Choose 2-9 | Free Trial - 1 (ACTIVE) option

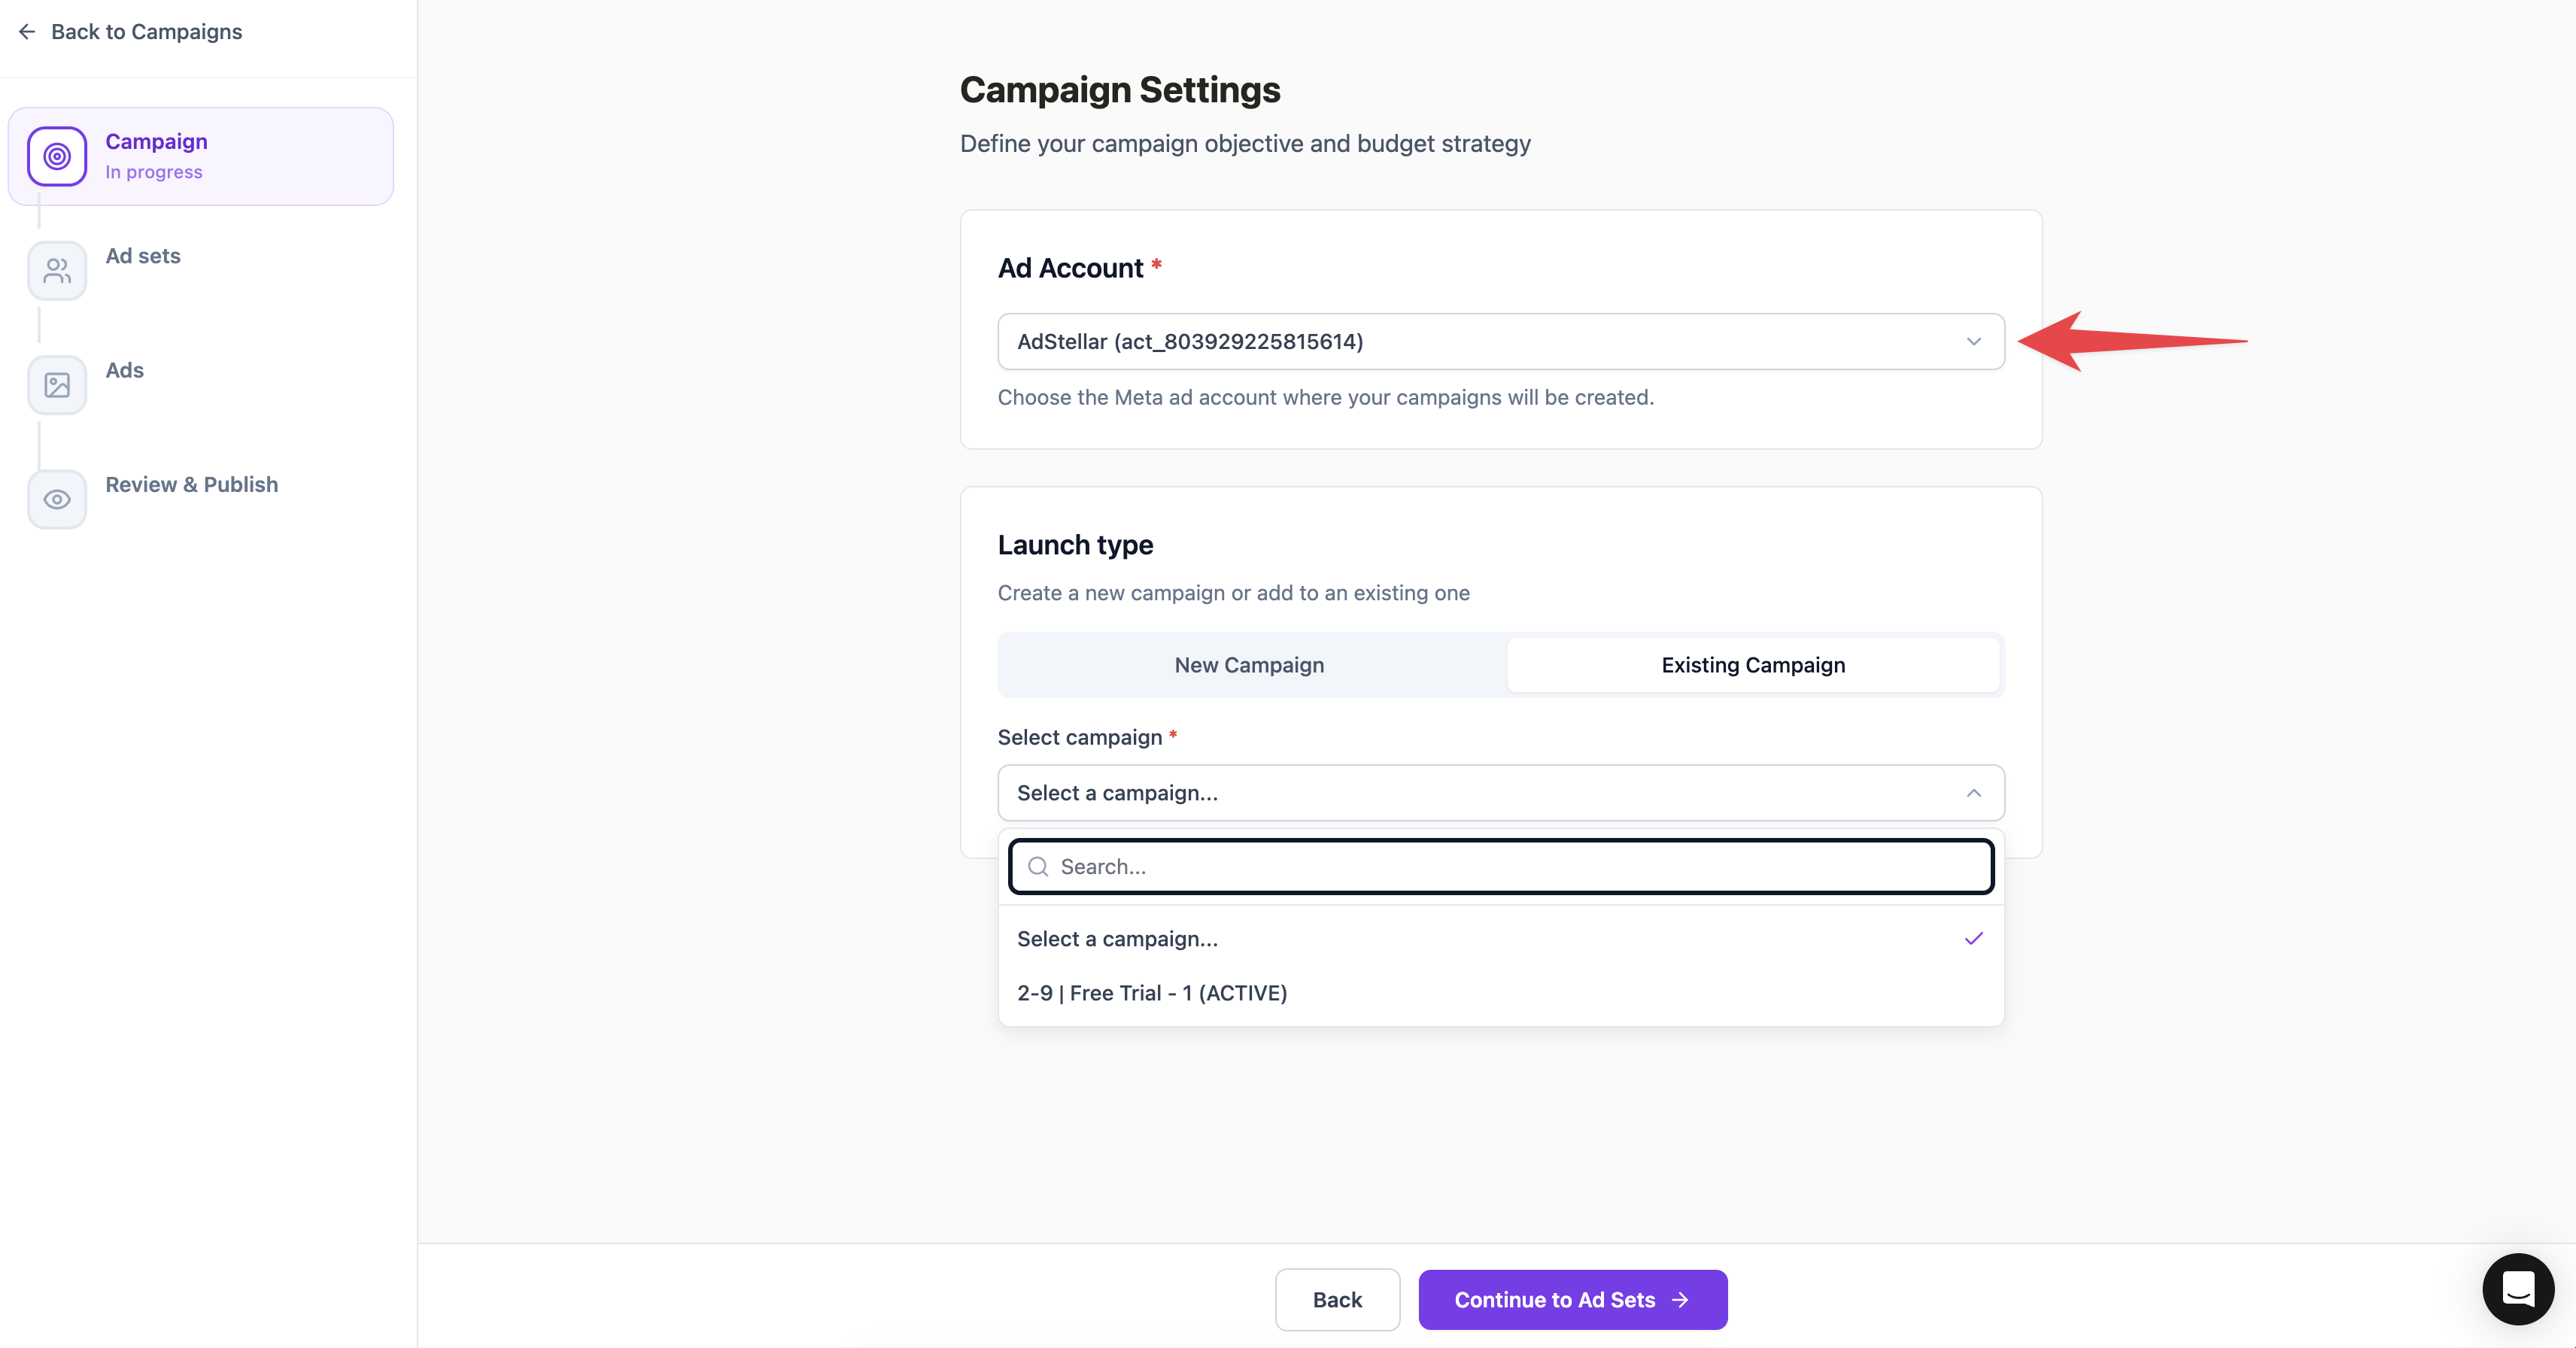click(x=1152, y=993)
